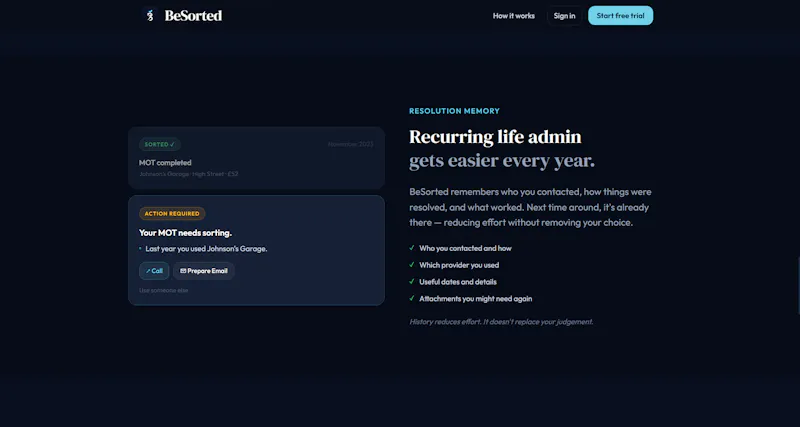This screenshot has height=427, width=800.
Task: Click the page scrollbar thumb
Action: coord(798,285)
